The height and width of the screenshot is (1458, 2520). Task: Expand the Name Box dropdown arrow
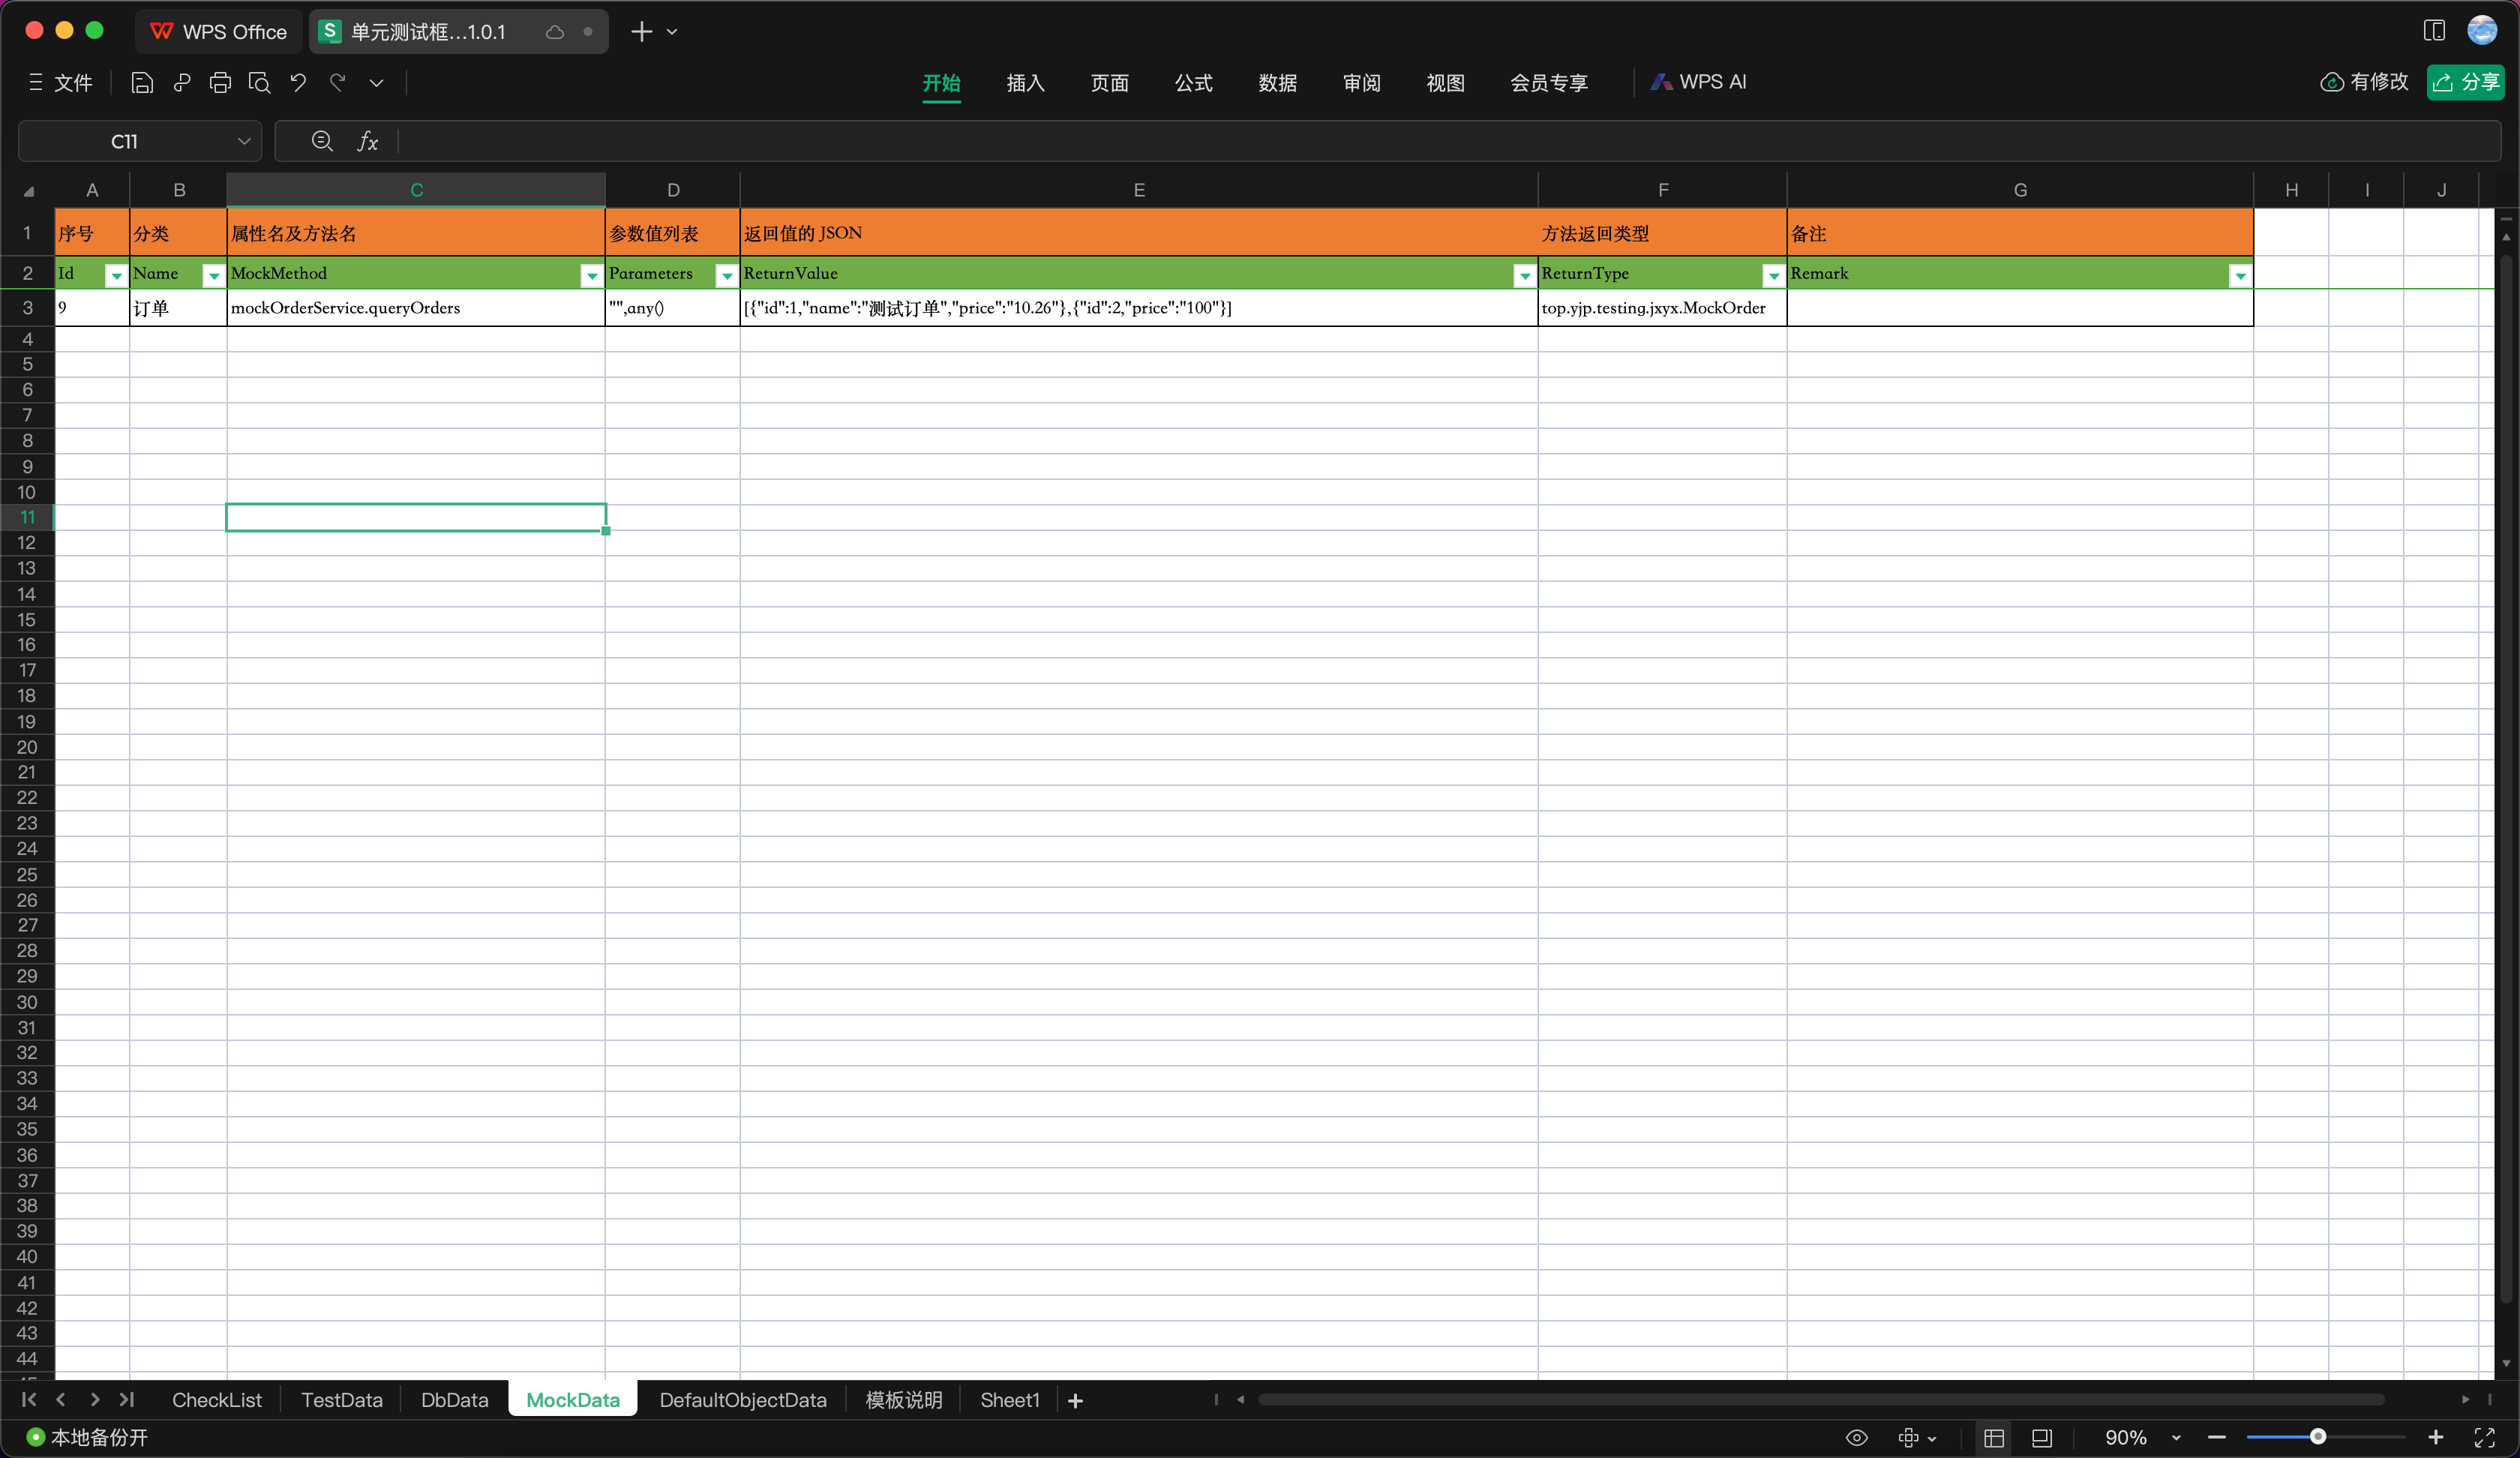(x=243, y=142)
